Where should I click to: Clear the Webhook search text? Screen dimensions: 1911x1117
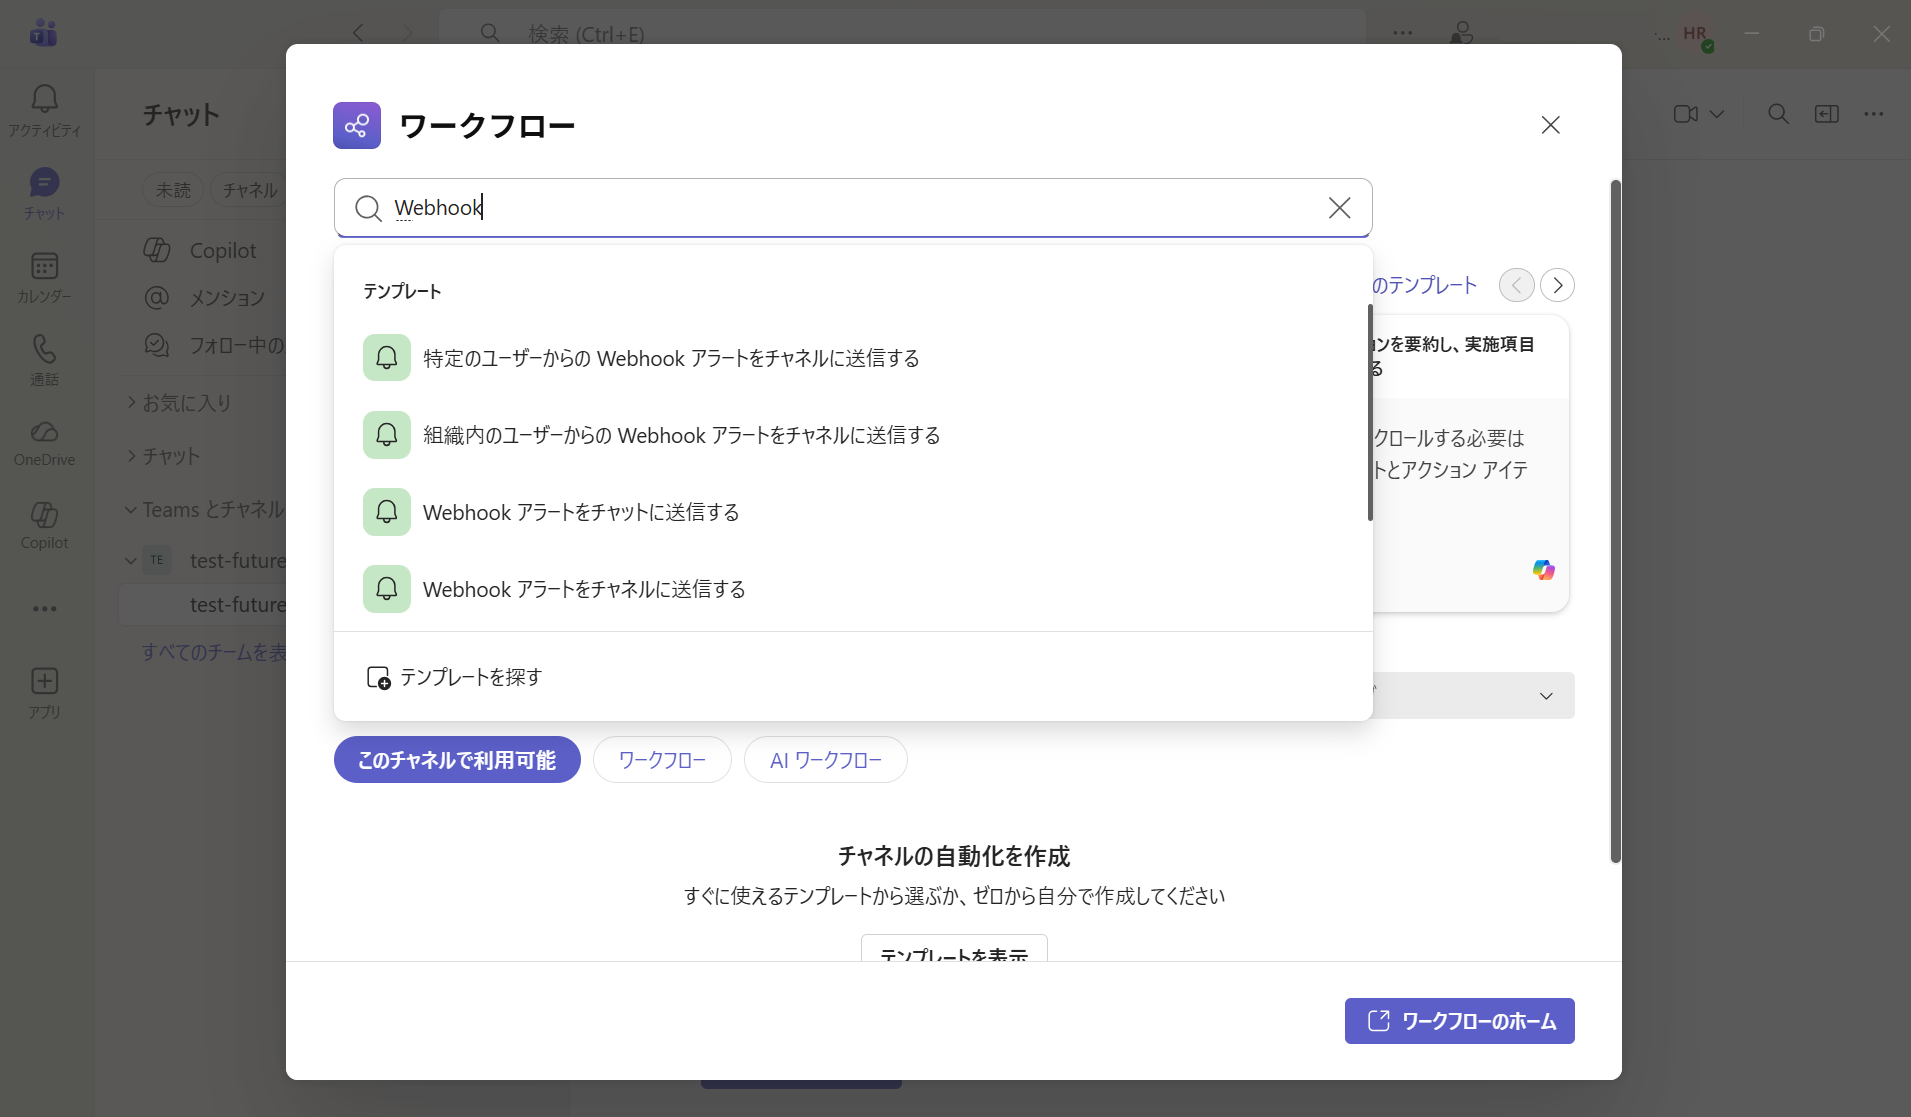click(1340, 208)
